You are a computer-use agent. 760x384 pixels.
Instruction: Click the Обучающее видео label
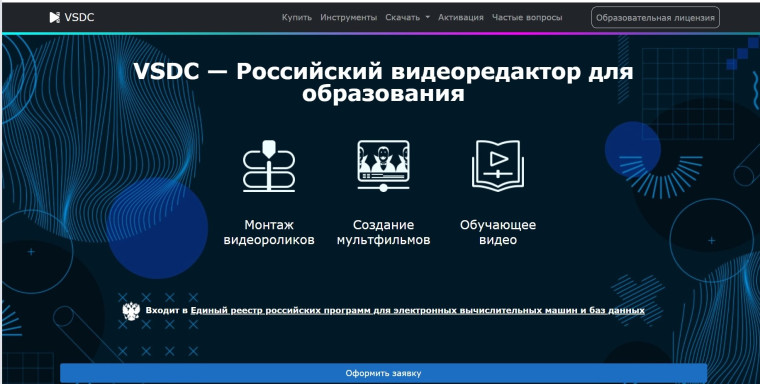click(x=498, y=232)
